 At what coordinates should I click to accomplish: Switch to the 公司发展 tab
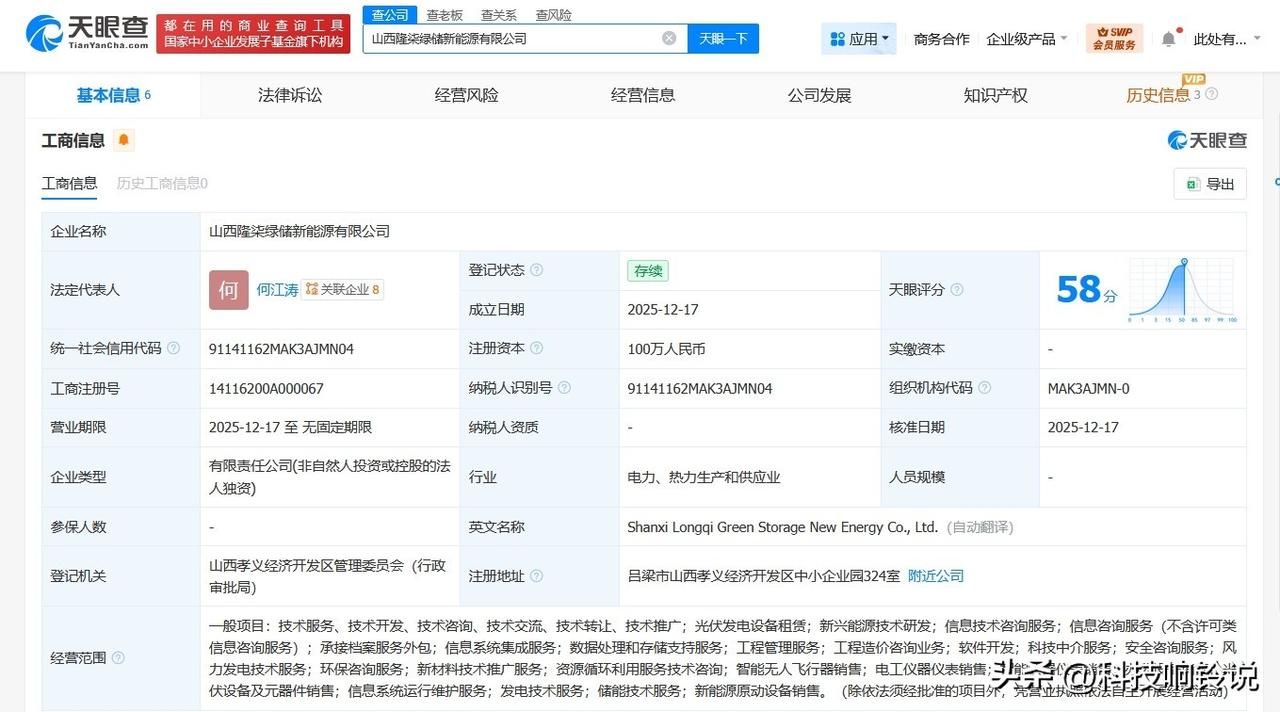[x=819, y=95]
